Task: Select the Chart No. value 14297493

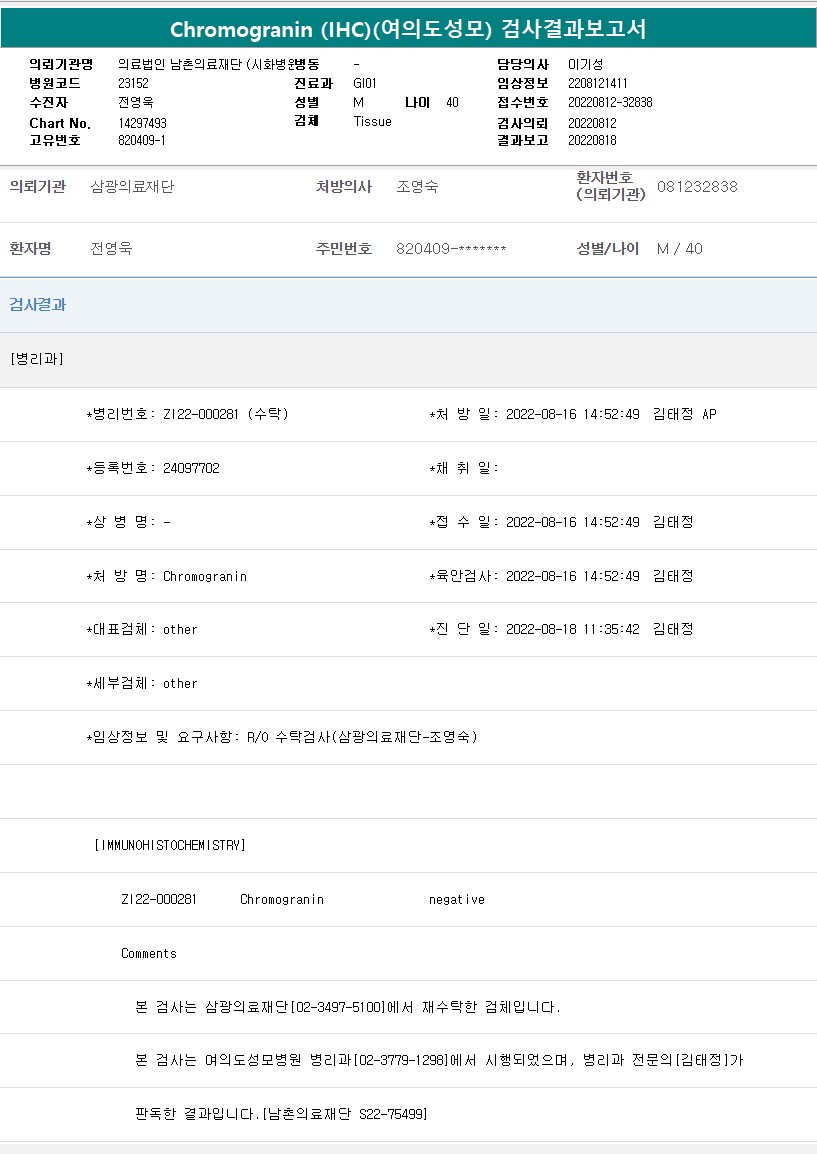Action: (x=142, y=123)
